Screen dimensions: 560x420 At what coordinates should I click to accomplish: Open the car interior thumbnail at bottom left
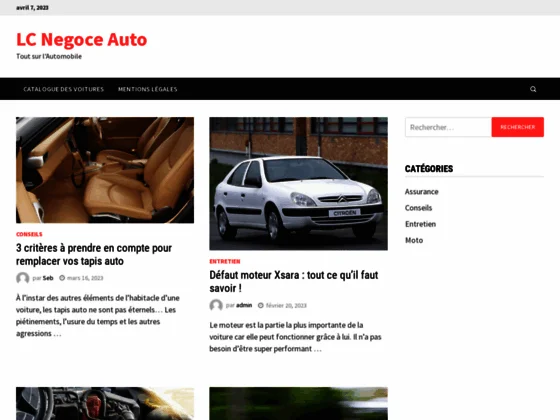[105, 403]
